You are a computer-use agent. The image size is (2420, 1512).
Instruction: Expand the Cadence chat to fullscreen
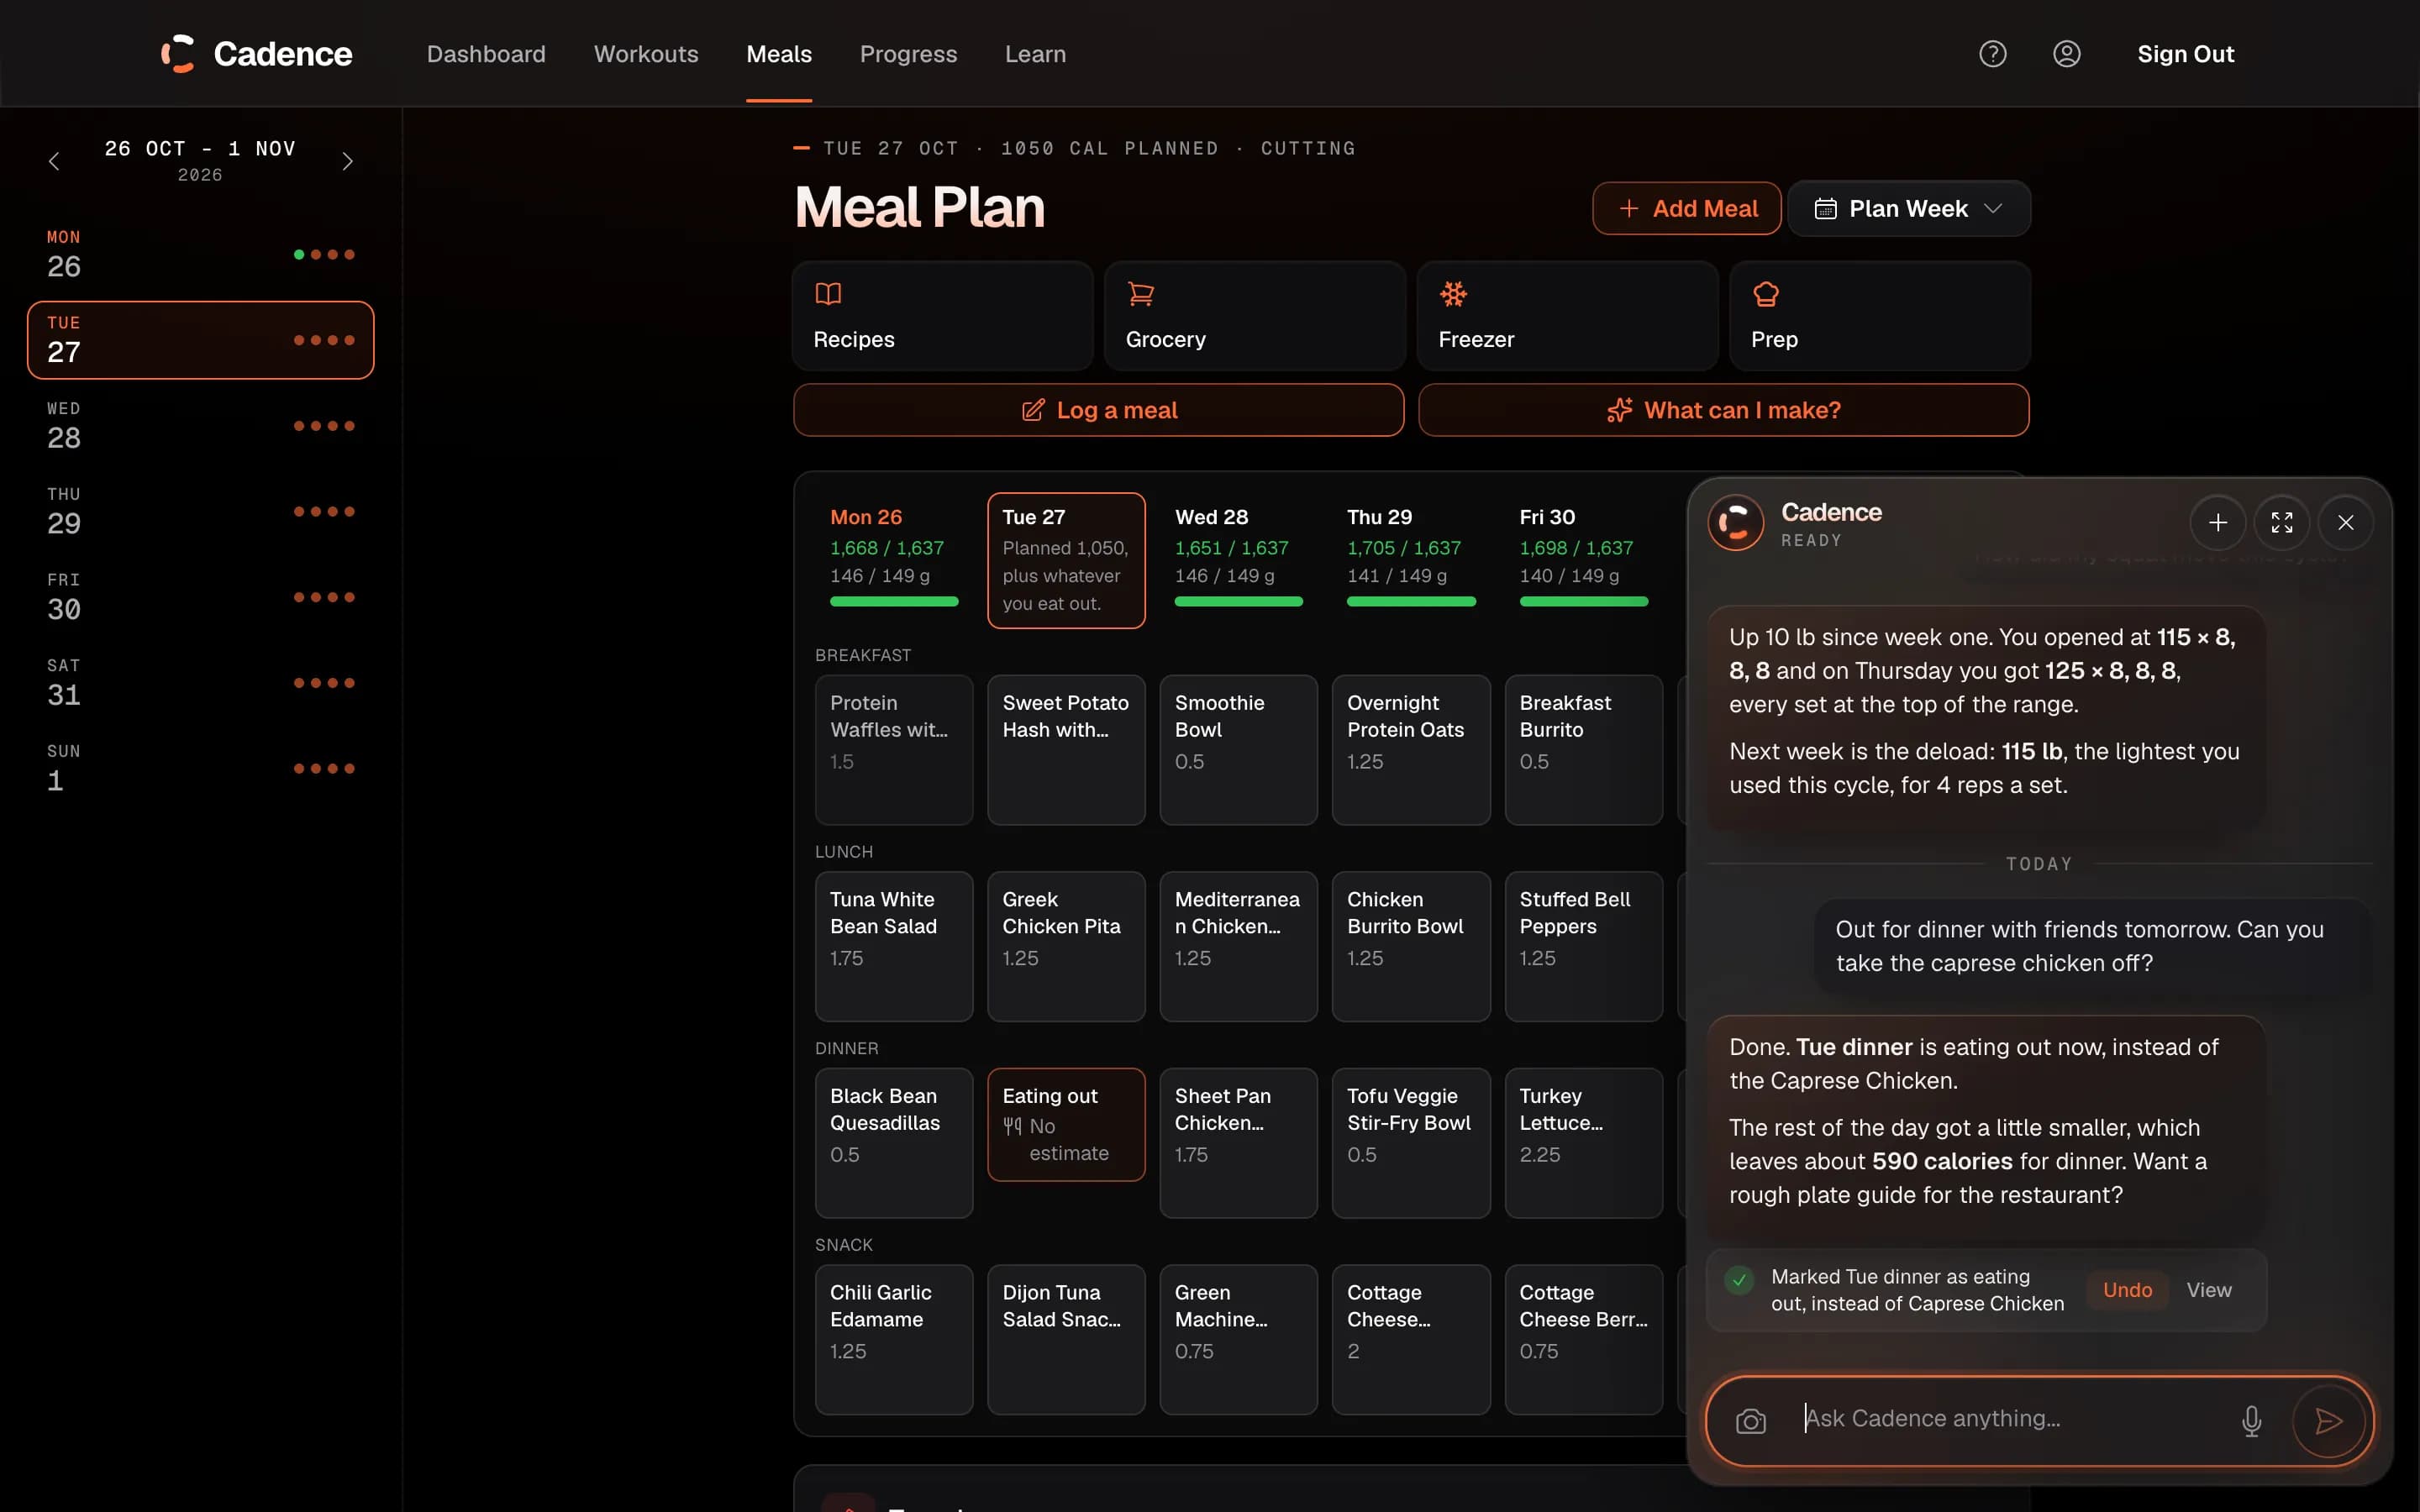point(2281,522)
